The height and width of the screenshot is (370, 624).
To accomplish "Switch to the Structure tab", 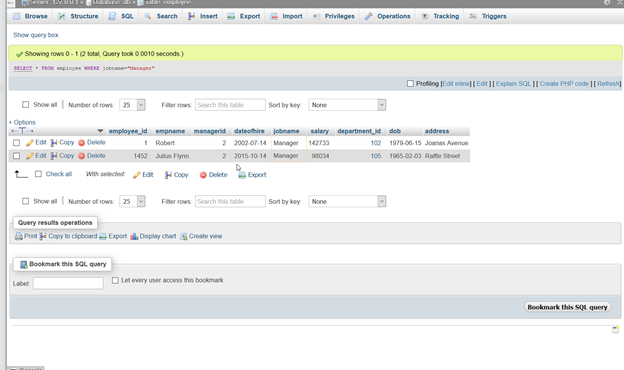I will click(78, 16).
